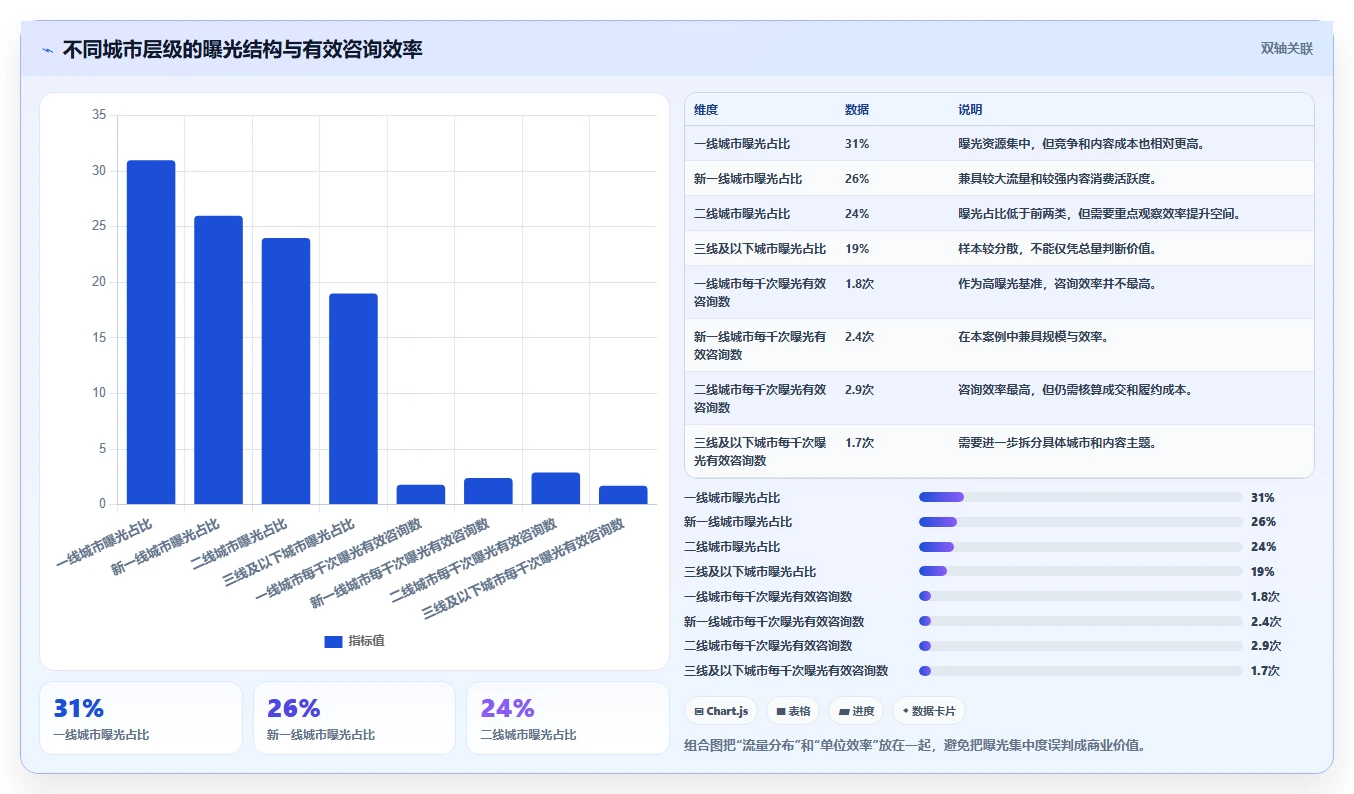The width and height of the screenshot is (1354, 794).
Task: Click the chart bar with value 24
Action: pos(286,371)
